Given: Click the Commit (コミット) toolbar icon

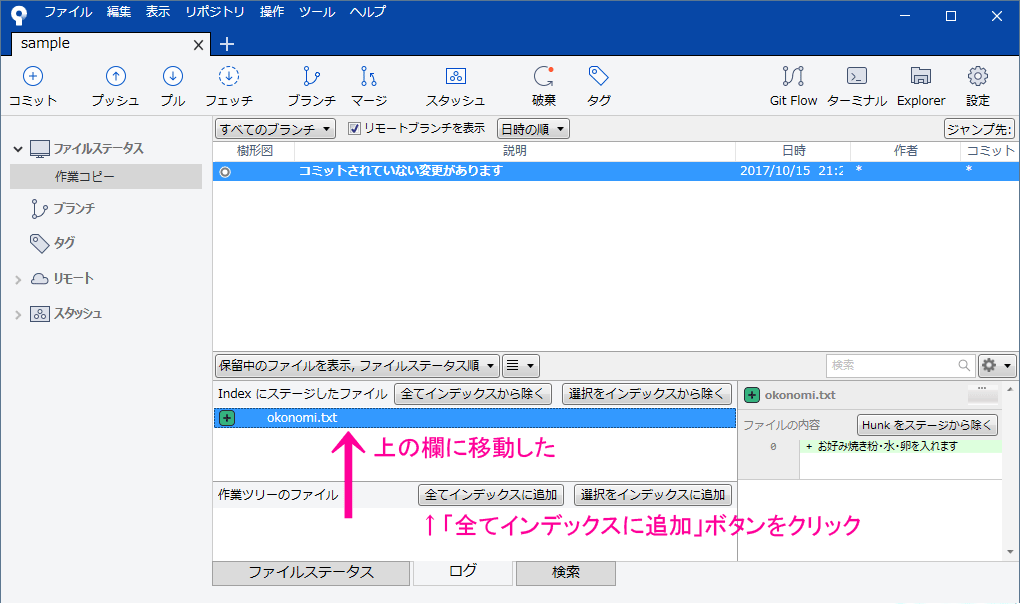Looking at the screenshot, I should coord(33,76).
